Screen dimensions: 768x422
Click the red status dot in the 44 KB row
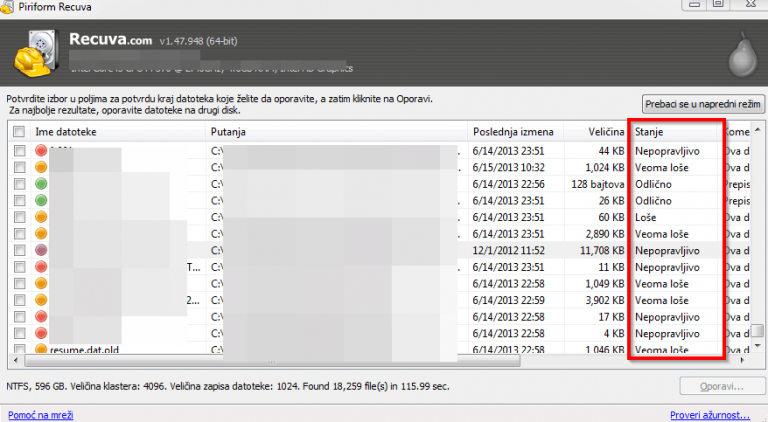tap(41, 151)
